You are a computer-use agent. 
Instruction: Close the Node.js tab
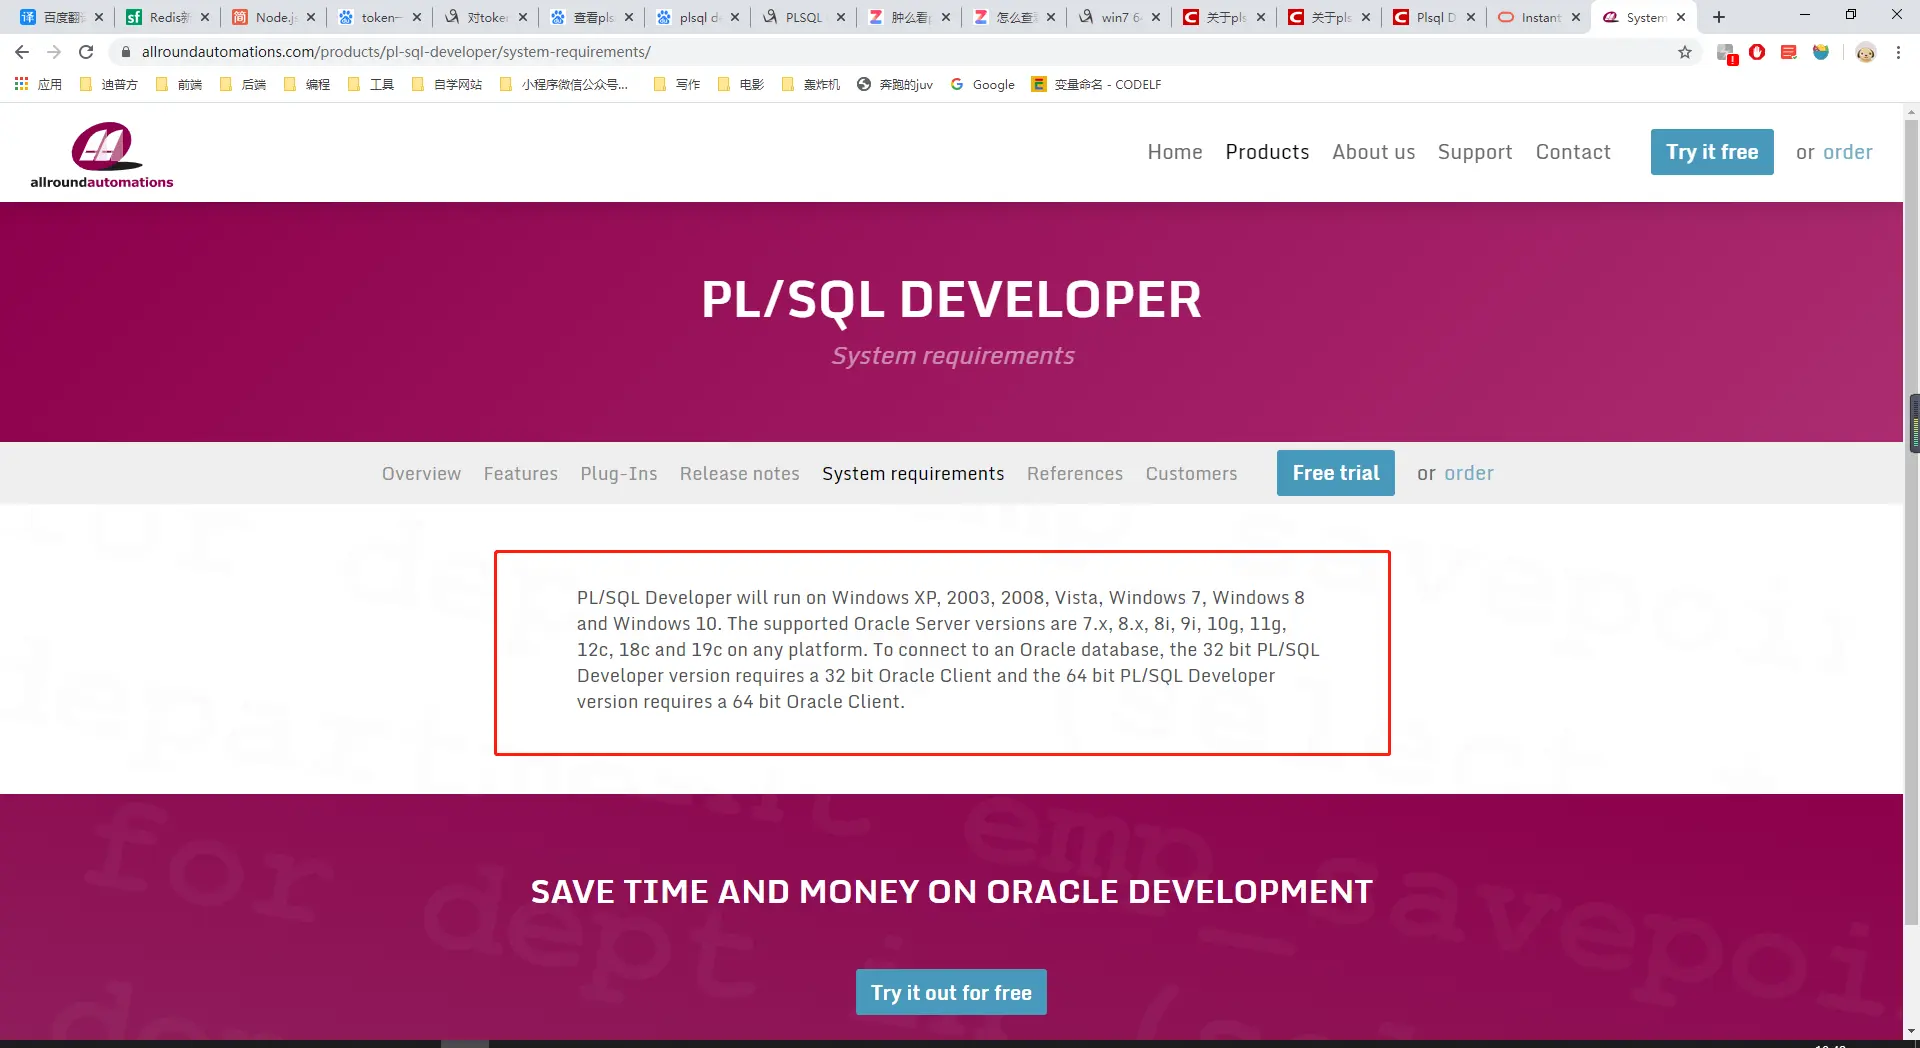point(311,17)
